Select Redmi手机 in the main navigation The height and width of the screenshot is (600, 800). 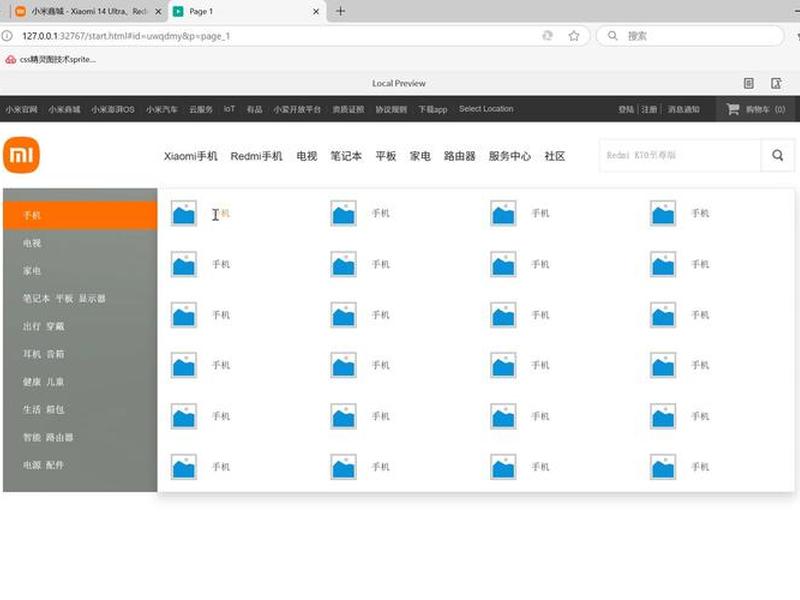[x=256, y=156]
